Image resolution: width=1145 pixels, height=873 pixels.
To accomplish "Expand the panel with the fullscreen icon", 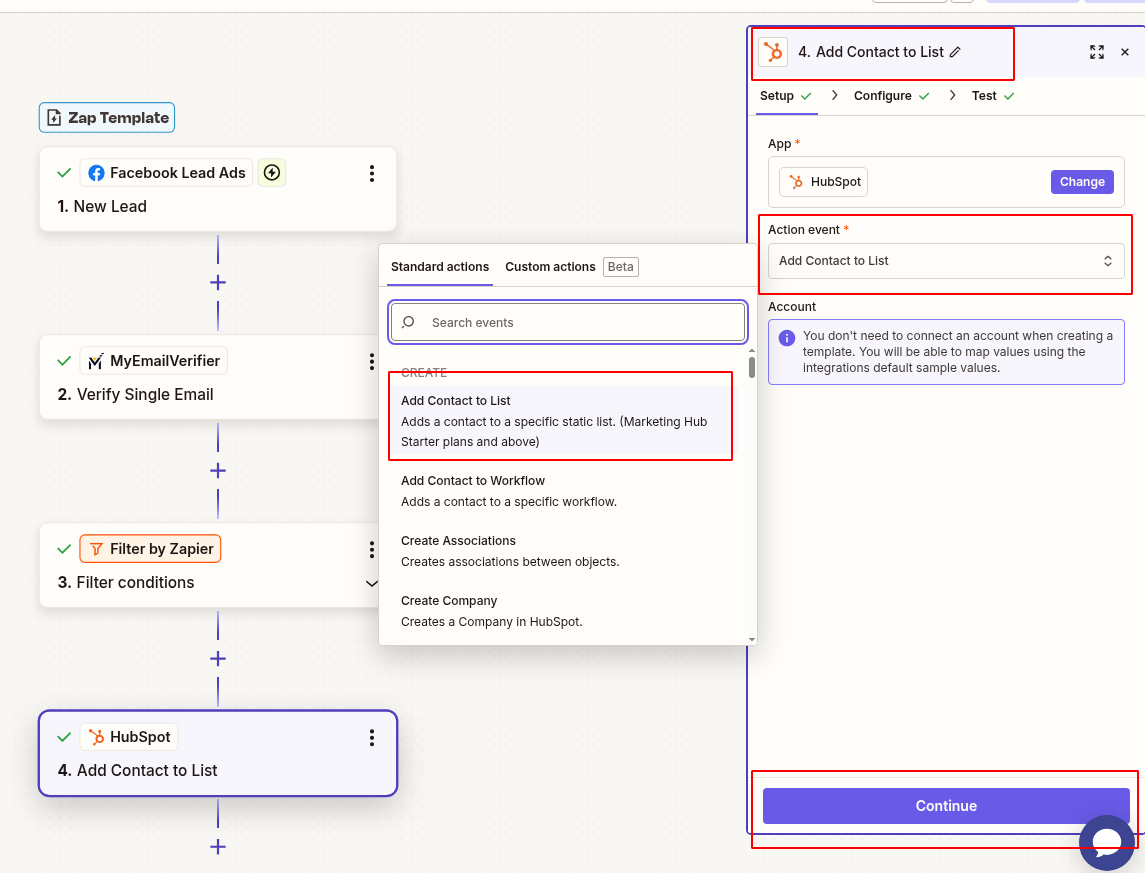I will click(x=1097, y=52).
